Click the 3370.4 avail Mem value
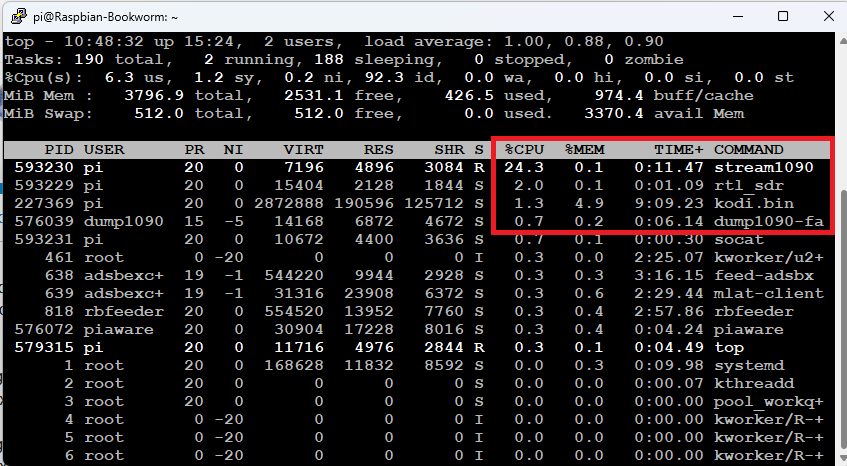 [x=614, y=113]
